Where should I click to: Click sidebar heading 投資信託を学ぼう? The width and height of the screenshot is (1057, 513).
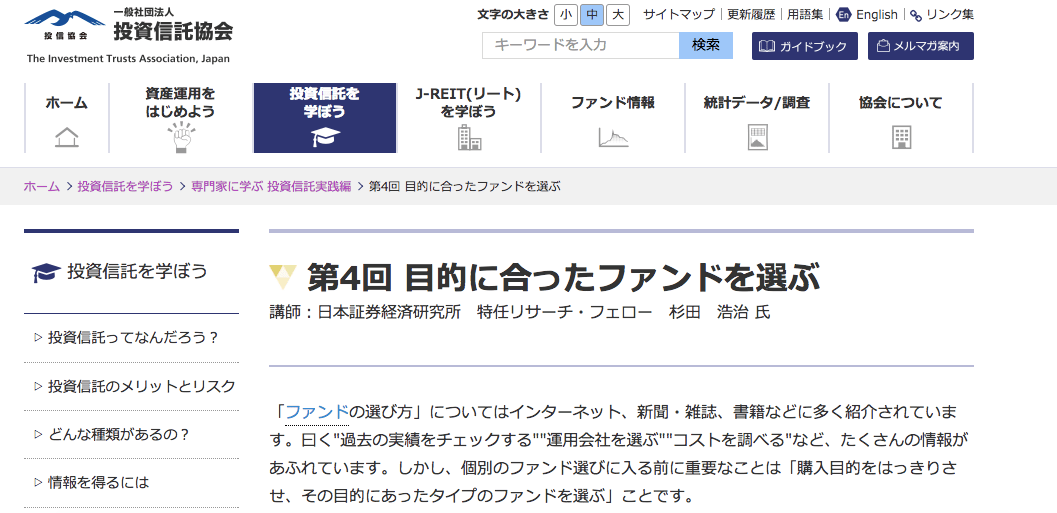(137, 272)
